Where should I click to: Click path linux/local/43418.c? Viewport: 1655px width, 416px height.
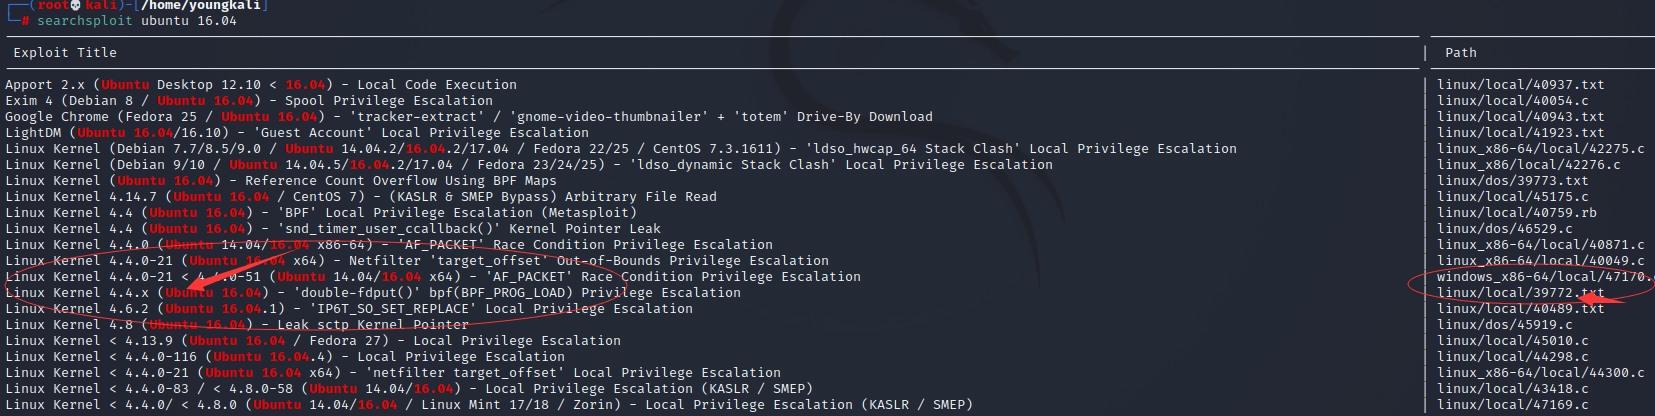(1512, 389)
